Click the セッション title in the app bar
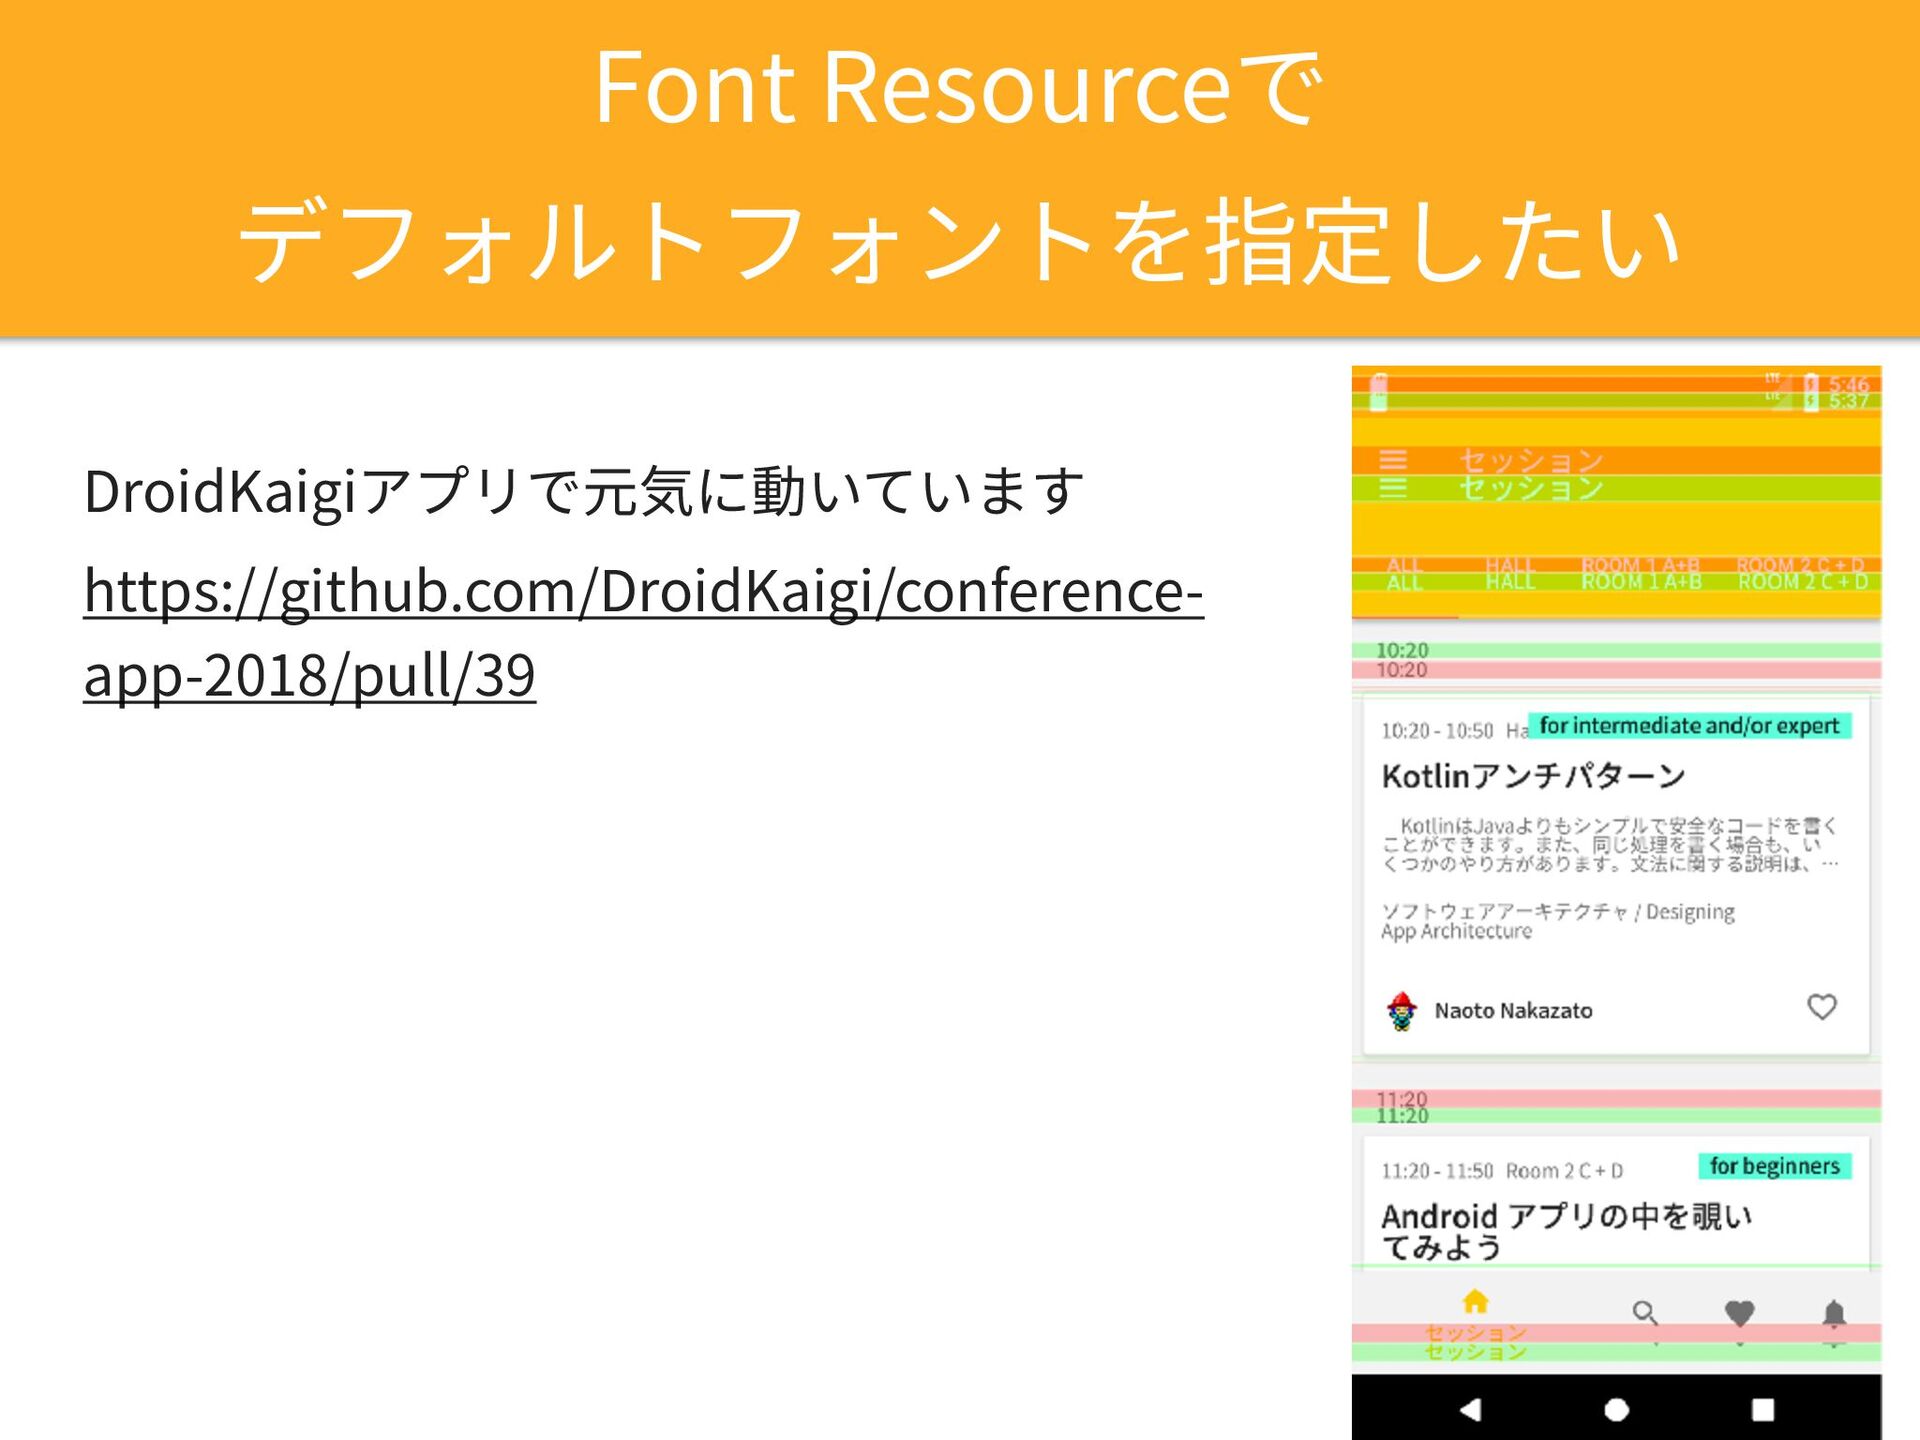Image resolution: width=1920 pixels, height=1440 pixels. point(1531,474)
